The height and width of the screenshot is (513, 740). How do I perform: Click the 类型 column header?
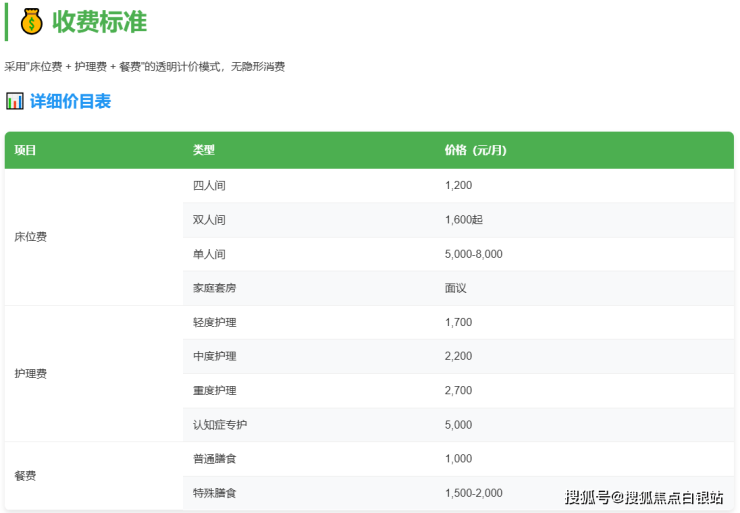tap(204, 150)
